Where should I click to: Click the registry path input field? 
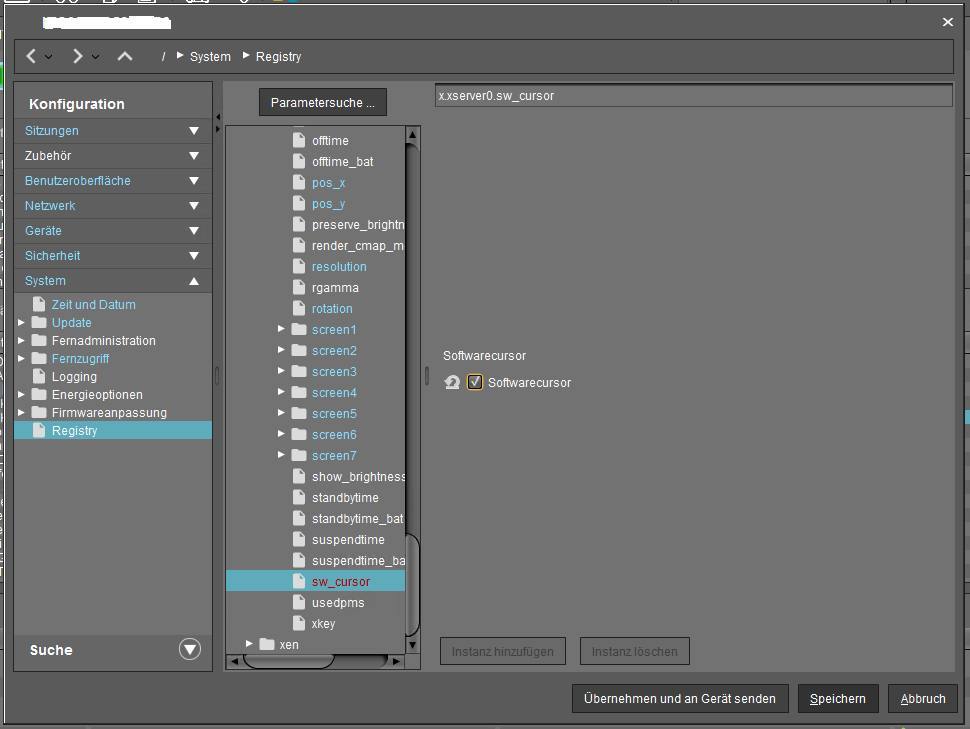pyautogui.click(x=693, y=96)
